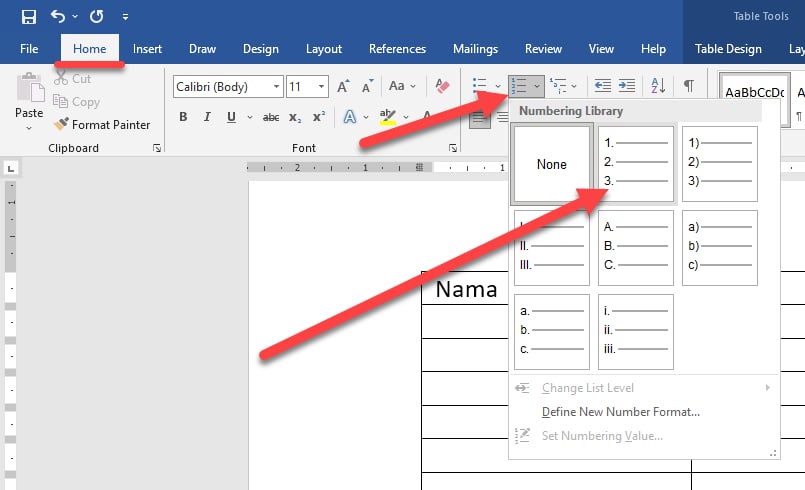805x490 pixels.
Task: Click the Increase Indent icon
Action: pos(627,87)
